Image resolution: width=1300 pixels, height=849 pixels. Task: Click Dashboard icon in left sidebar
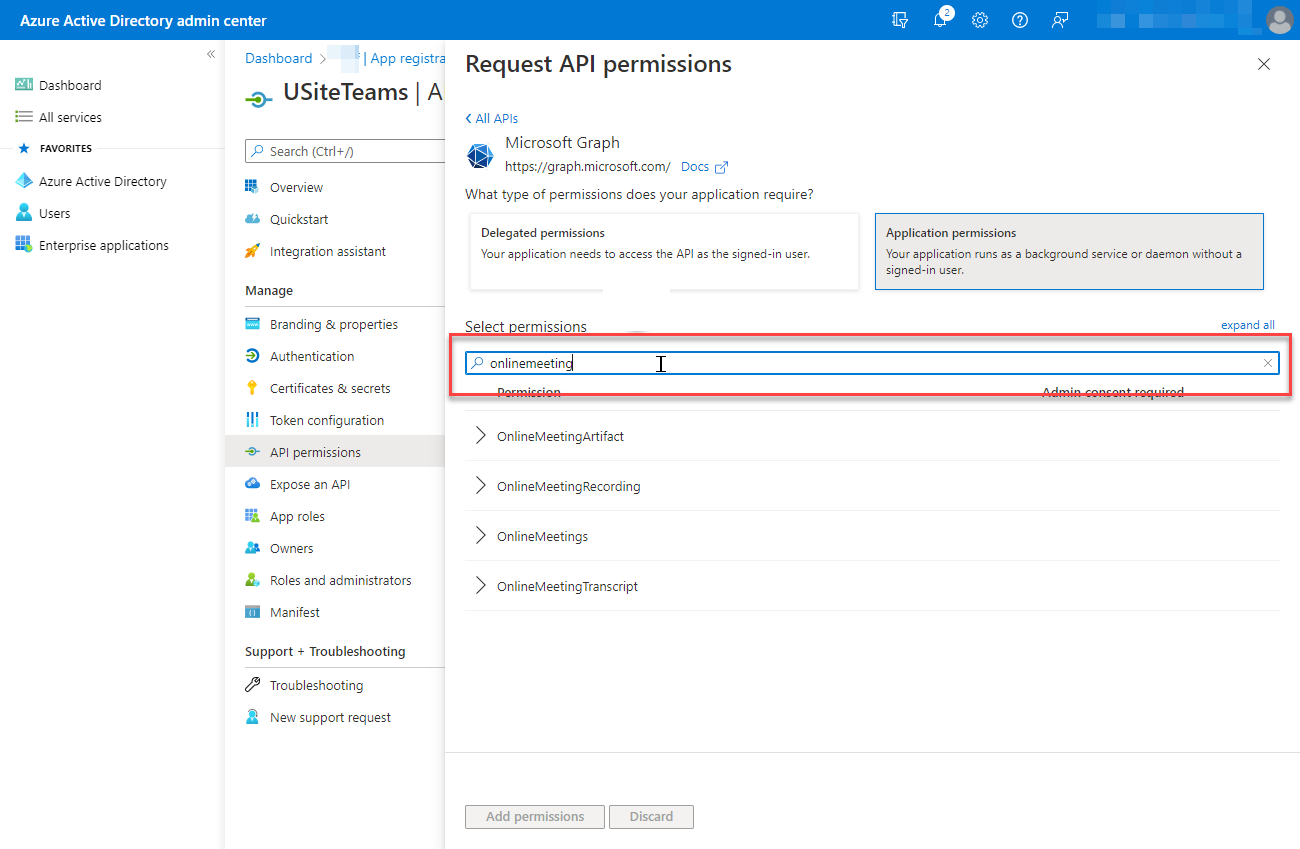(x=24, y=85)
